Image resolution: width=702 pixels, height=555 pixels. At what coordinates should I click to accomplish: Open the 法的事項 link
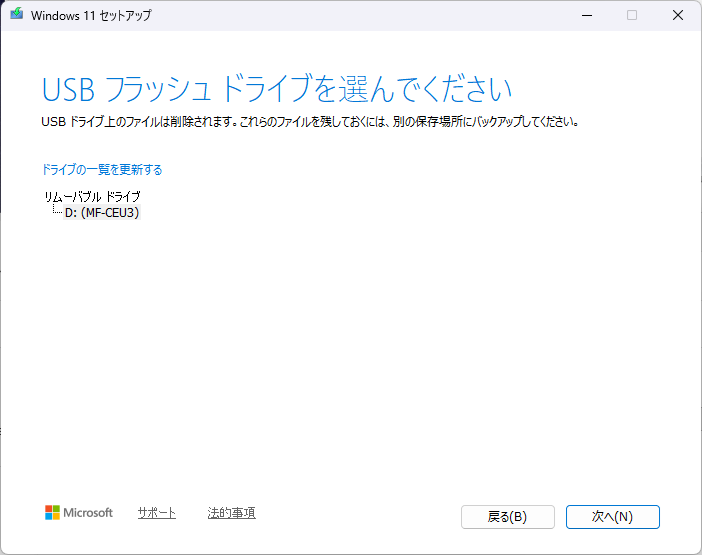point(231,513)
